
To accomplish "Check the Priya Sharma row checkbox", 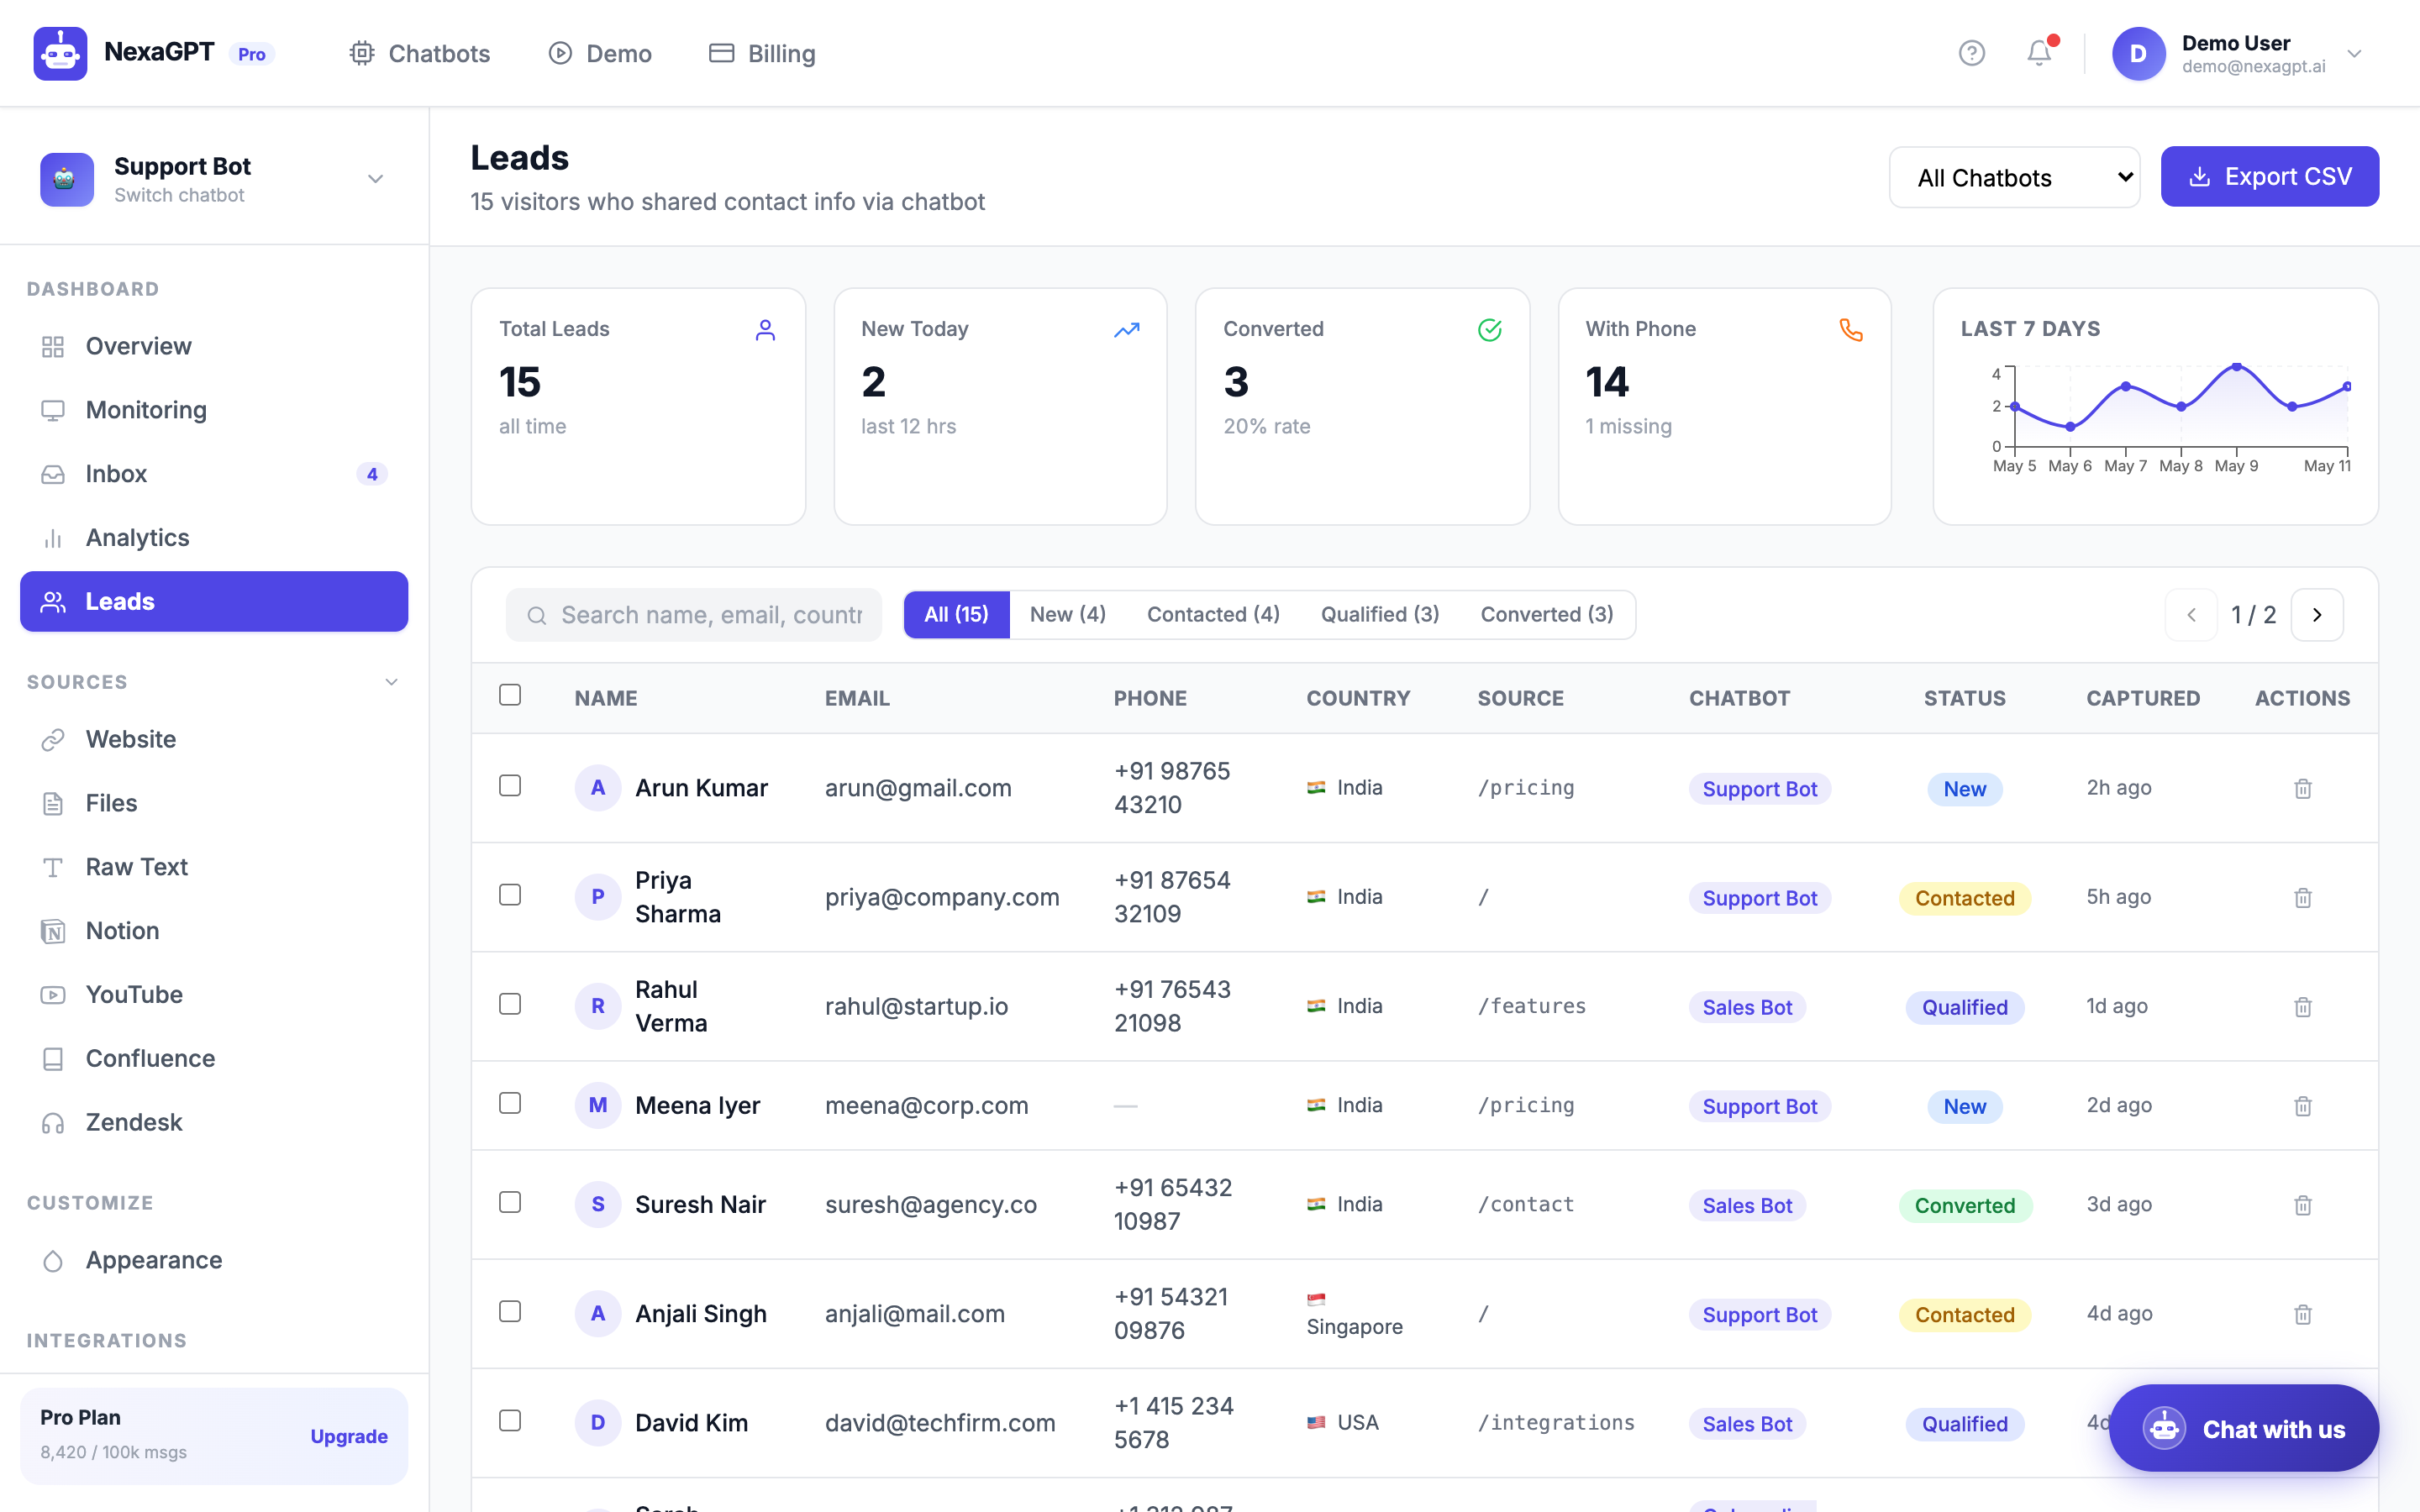I will (510, 895).
